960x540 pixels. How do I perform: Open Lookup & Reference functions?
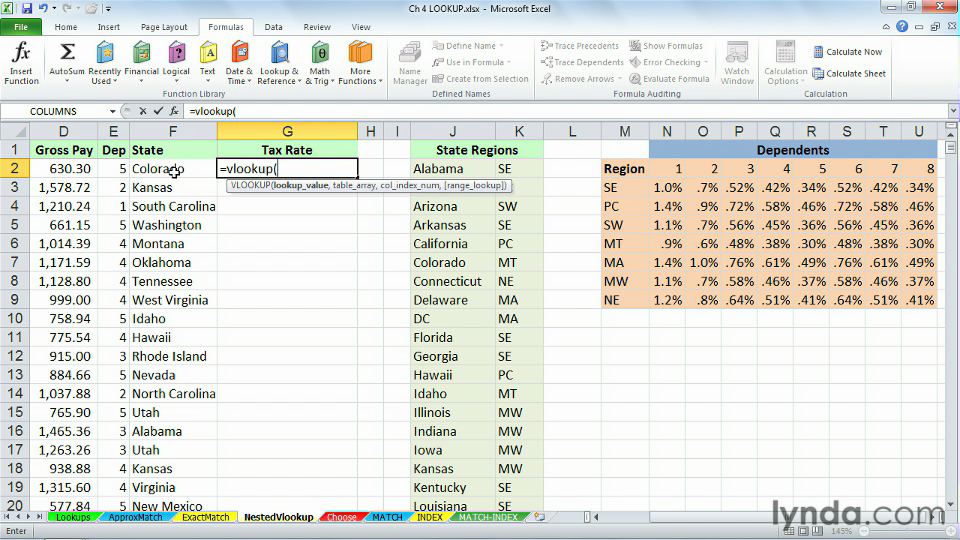(x=279, y=64)
